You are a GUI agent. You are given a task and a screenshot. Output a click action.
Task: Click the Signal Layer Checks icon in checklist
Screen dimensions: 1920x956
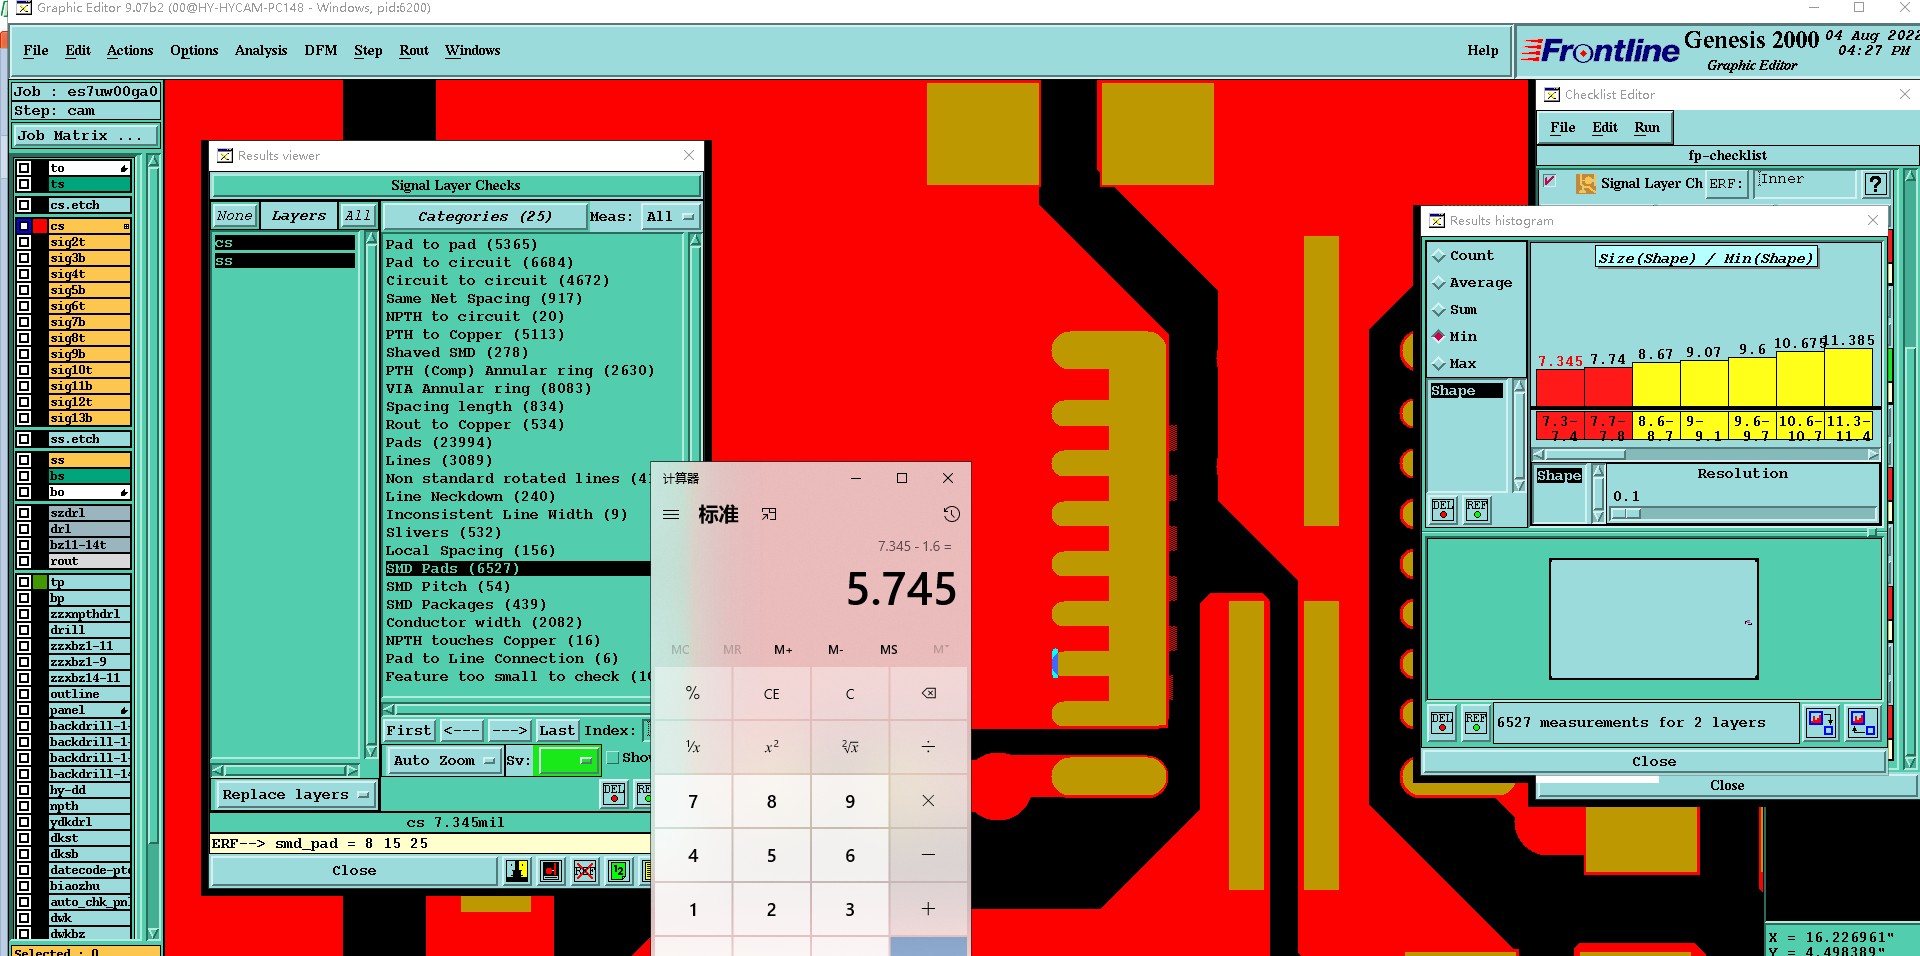pos(1586,184)
